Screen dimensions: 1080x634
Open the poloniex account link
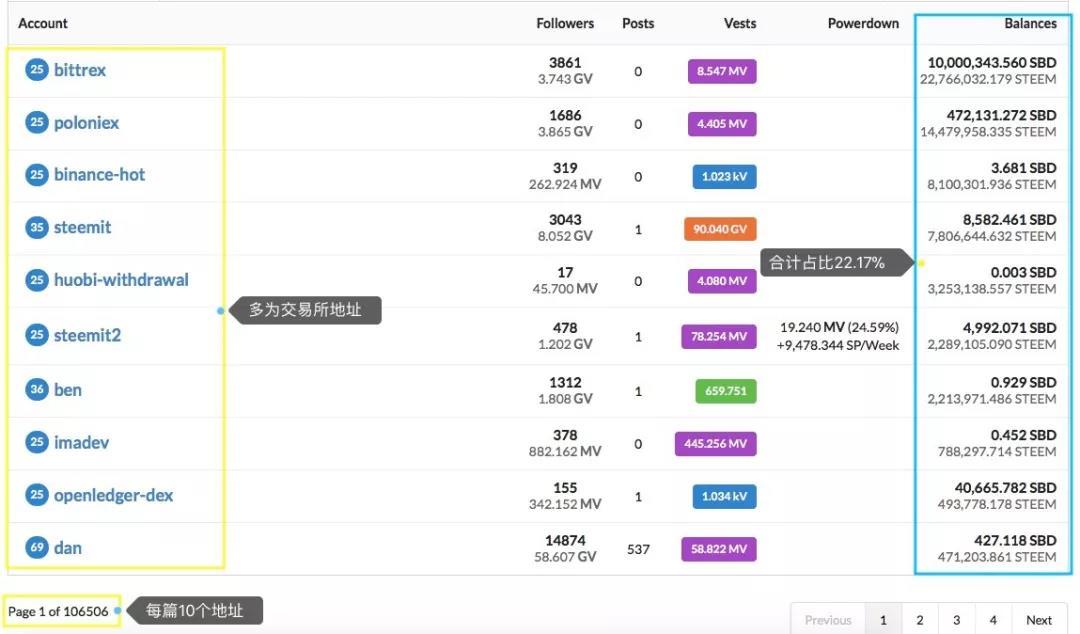click(86, 123)
